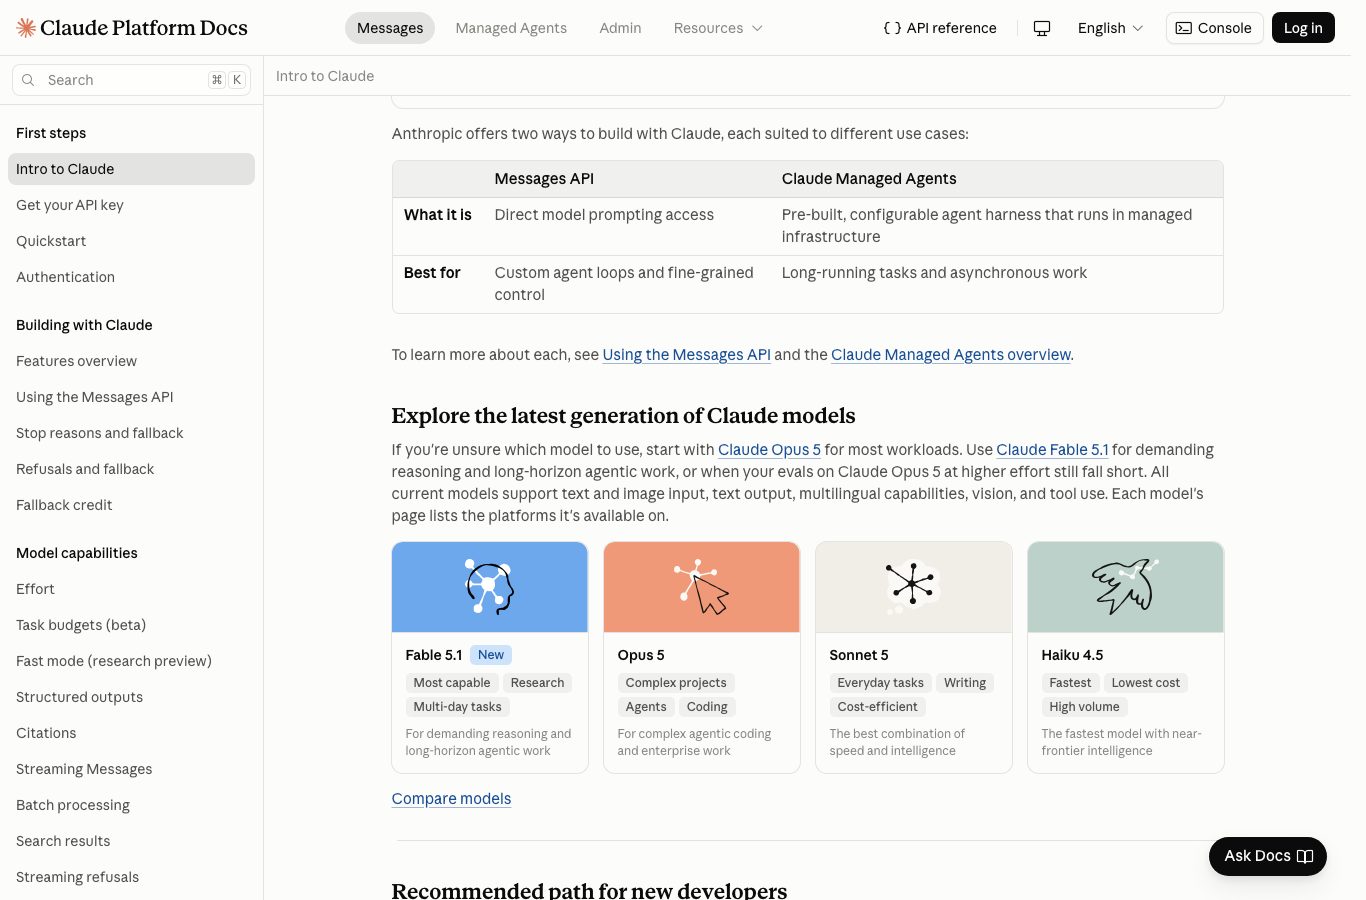Screen dimensions: 1366x900
Task: Click the curly braces API reference icon
Action: (x=892, y=28)
